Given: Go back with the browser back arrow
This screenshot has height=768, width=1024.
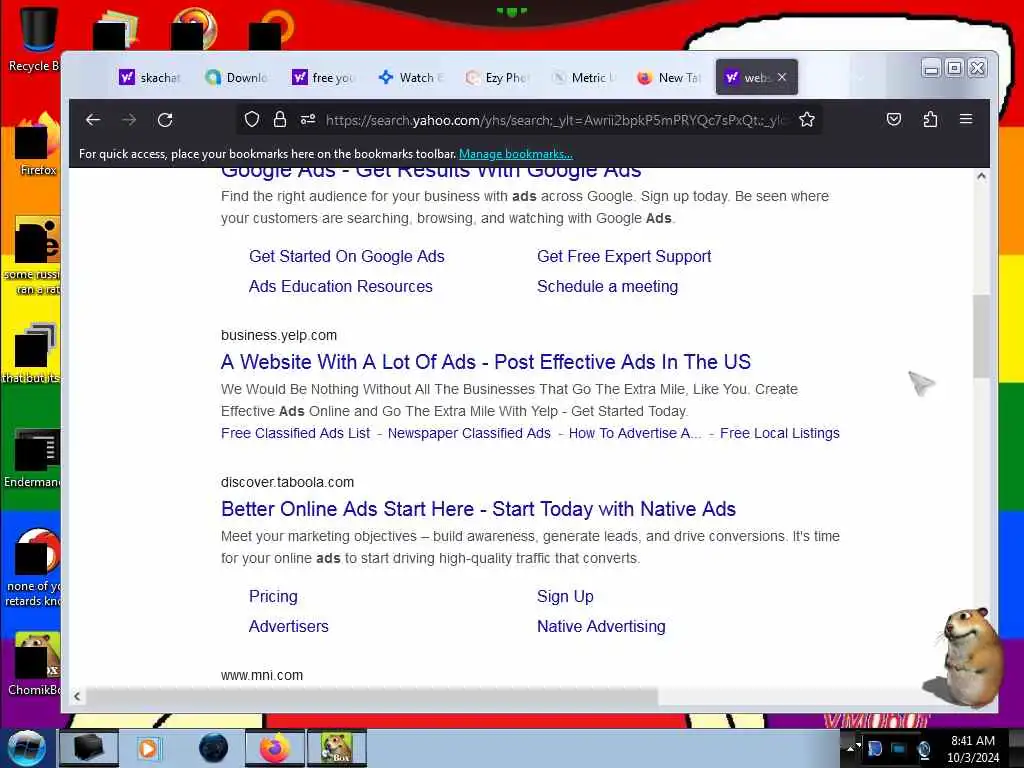Looking at the screenshot, I should click(x=93, y=120).
